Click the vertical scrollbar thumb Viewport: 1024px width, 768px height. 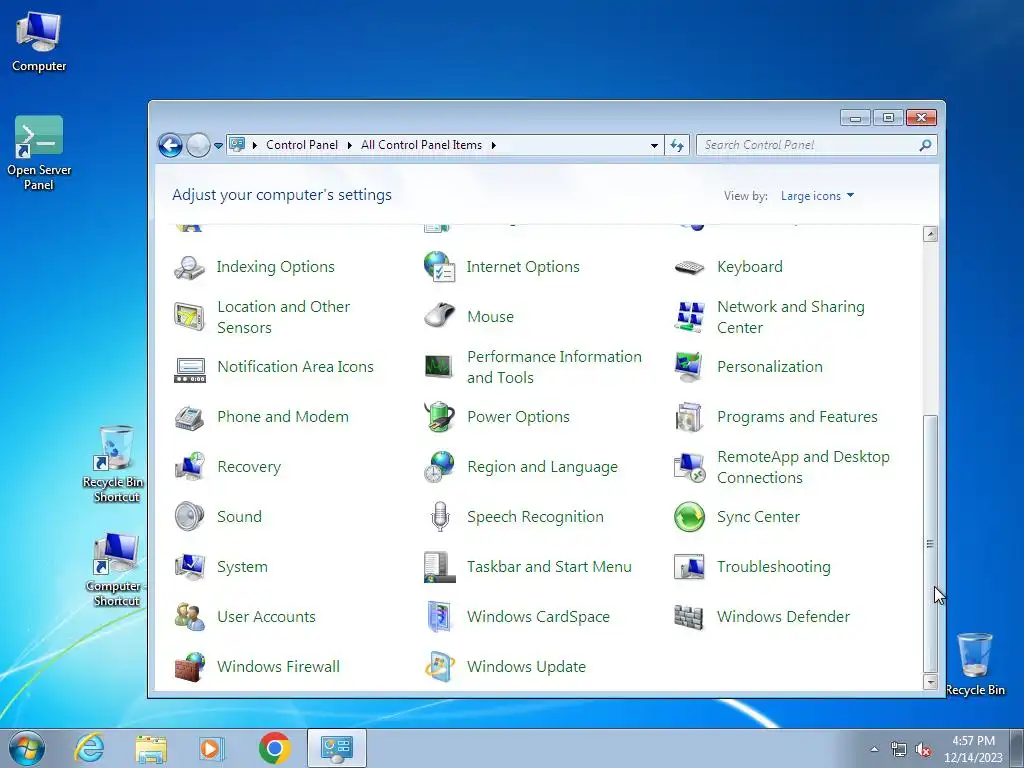tap(931, 543)
